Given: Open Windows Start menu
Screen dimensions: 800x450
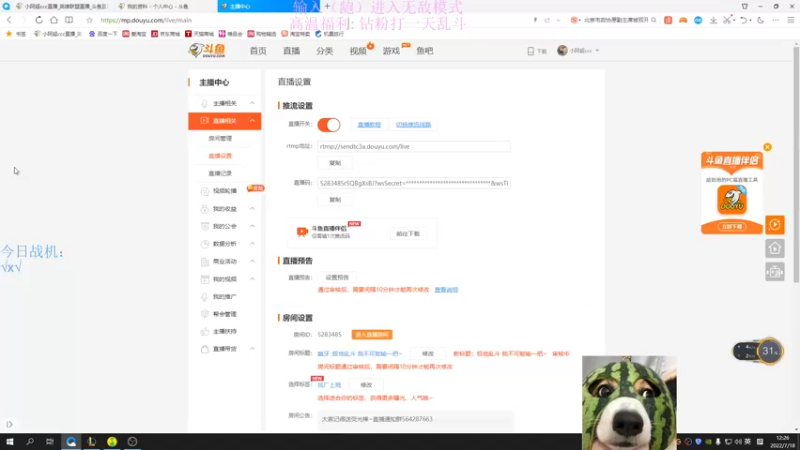Looking at the screenshot, I should [10, 441].
